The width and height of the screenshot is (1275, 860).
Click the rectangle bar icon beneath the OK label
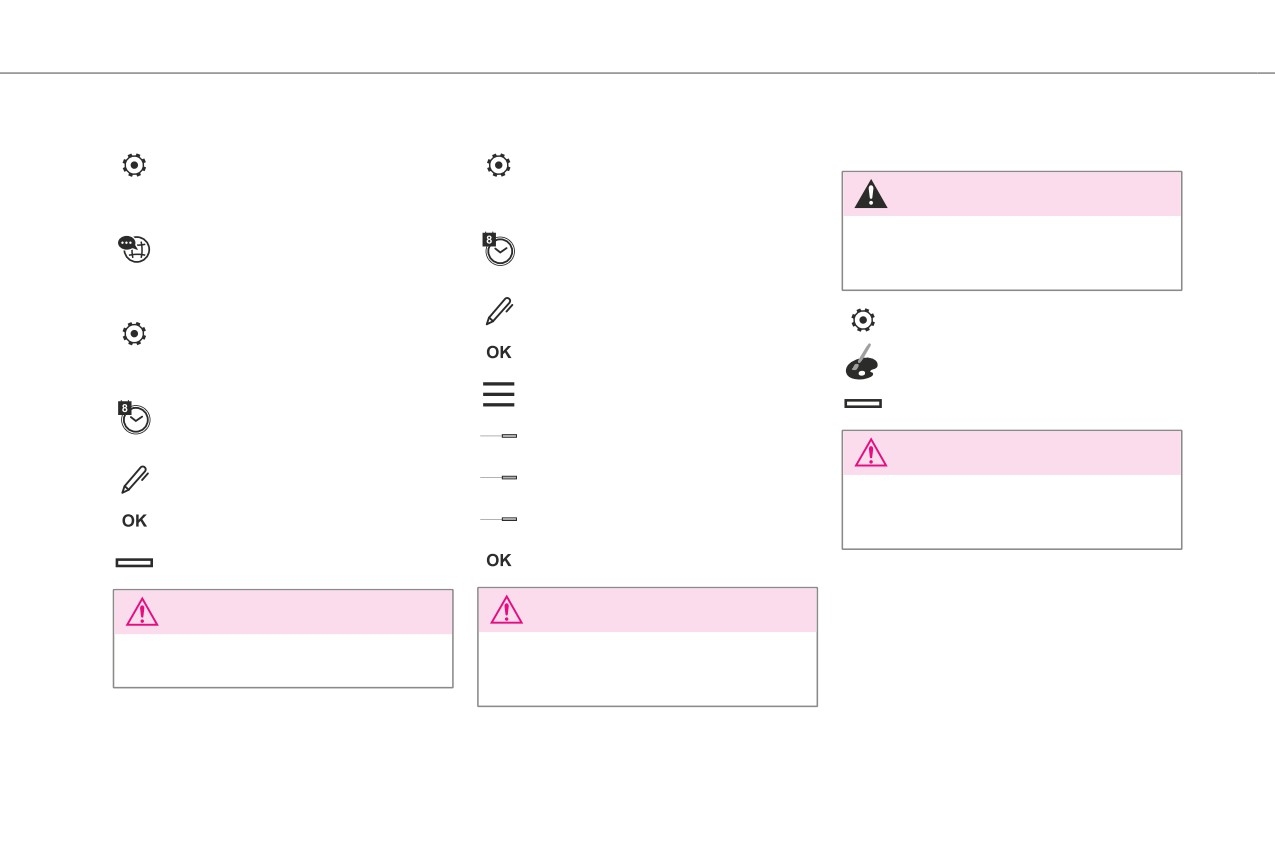click(x=134, y=562)
